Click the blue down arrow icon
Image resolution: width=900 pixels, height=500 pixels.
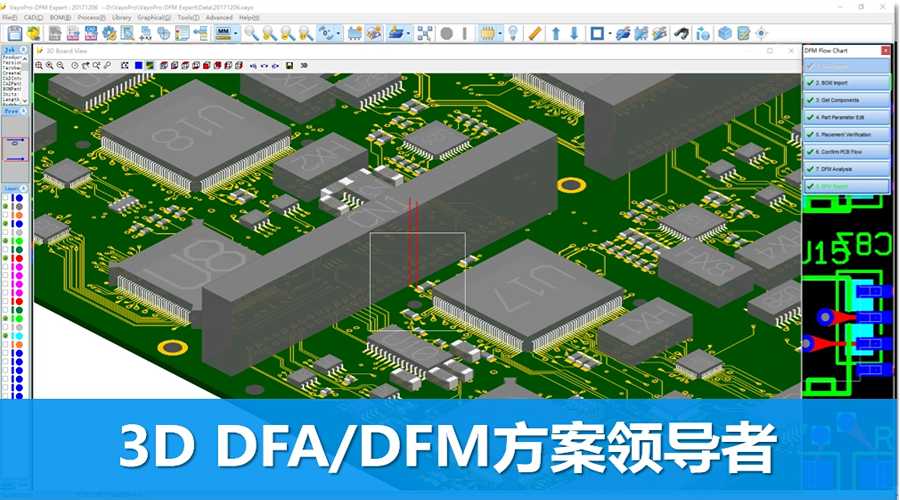[x=574, y=34]
